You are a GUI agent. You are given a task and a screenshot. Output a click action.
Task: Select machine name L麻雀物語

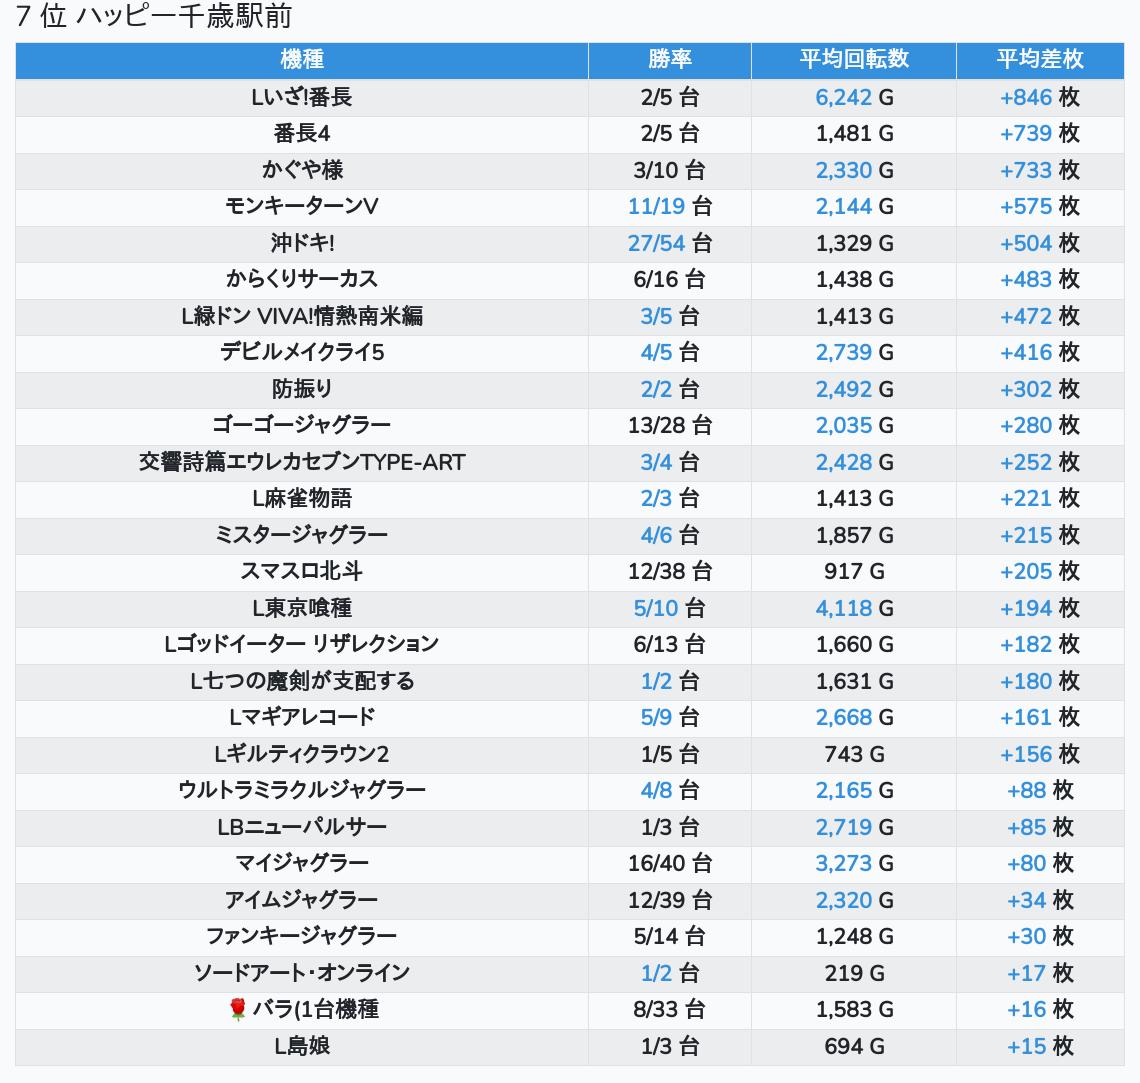302,499
